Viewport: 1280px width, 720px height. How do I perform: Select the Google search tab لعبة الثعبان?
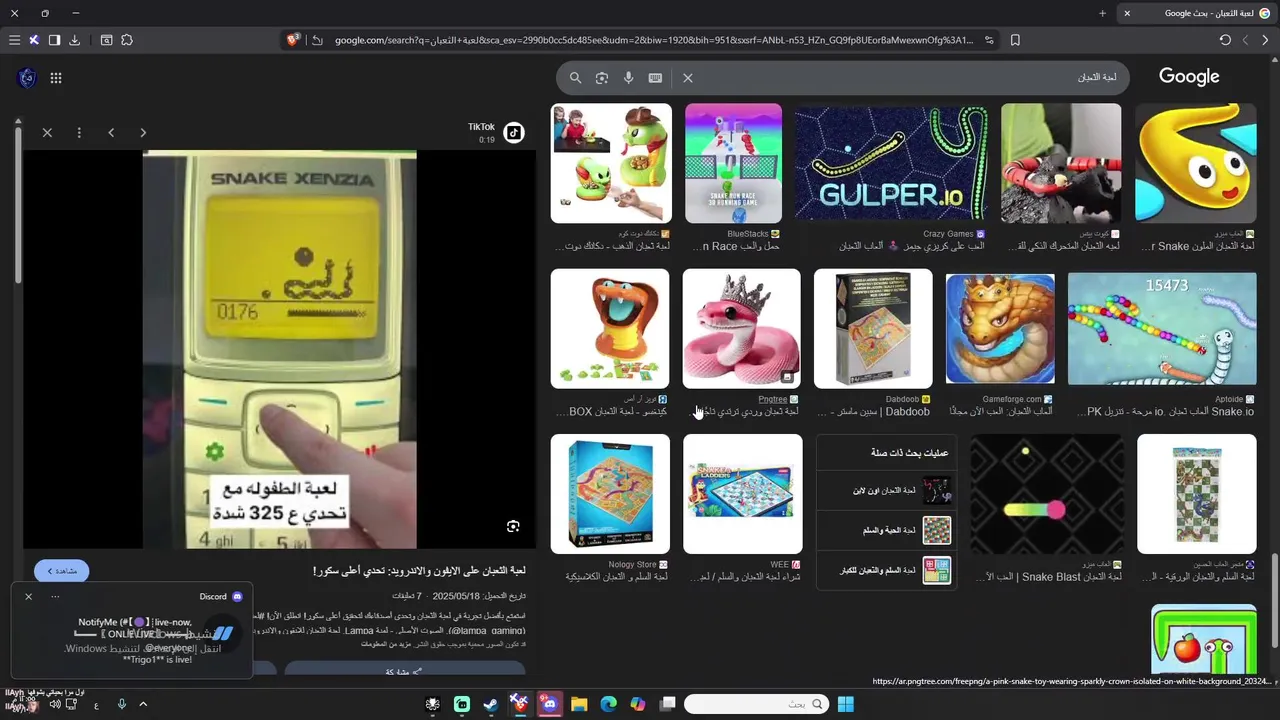[1196, 13]
